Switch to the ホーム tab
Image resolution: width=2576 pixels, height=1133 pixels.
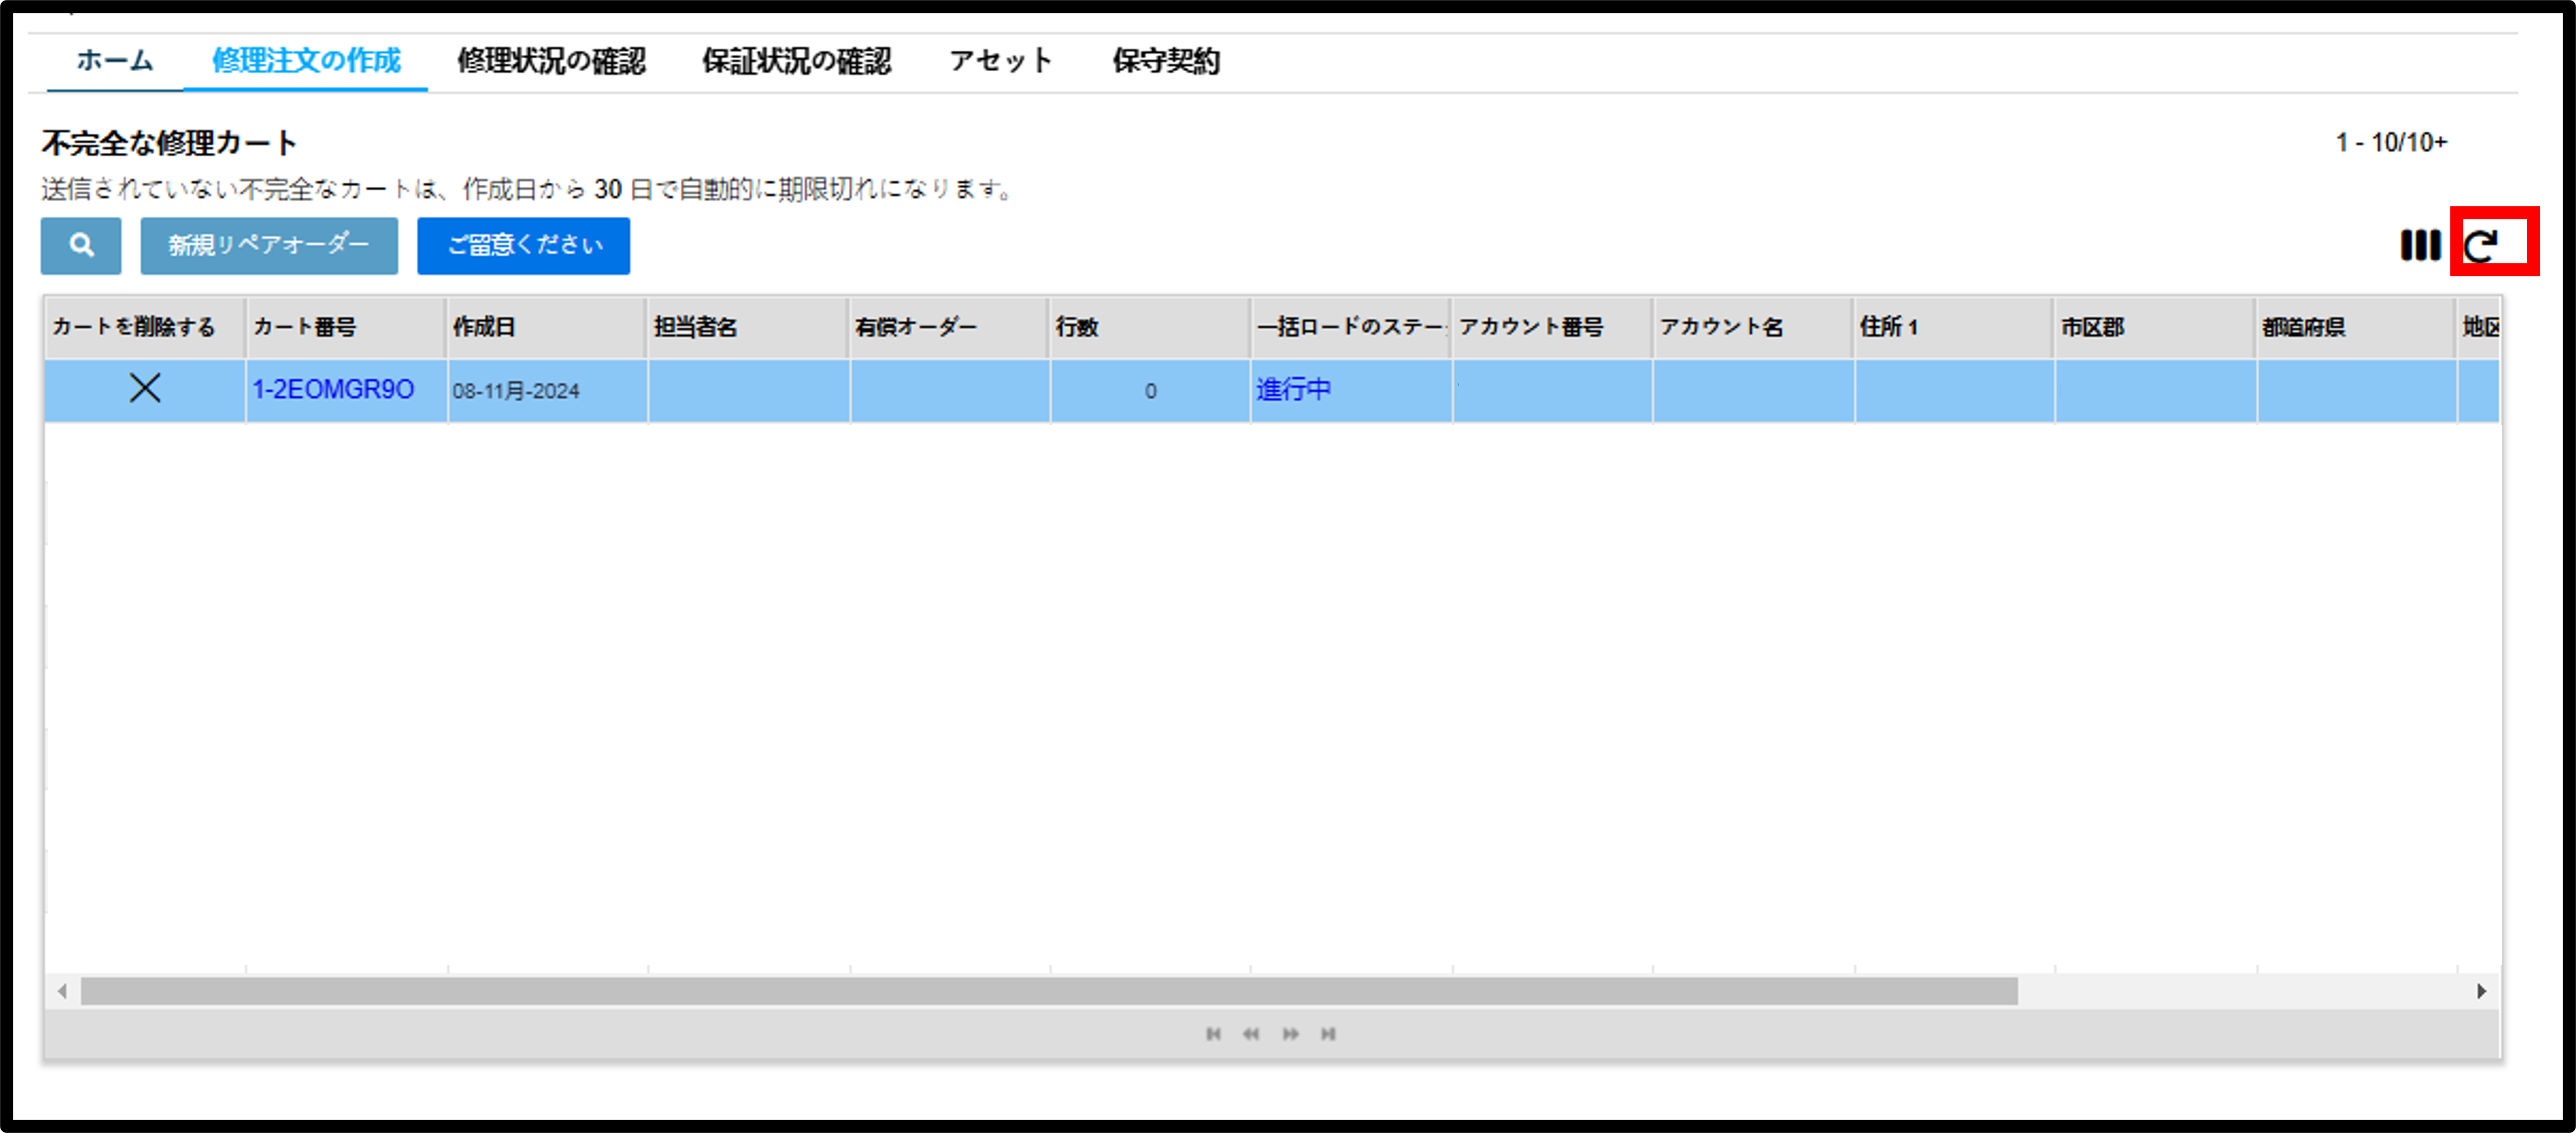115,61
